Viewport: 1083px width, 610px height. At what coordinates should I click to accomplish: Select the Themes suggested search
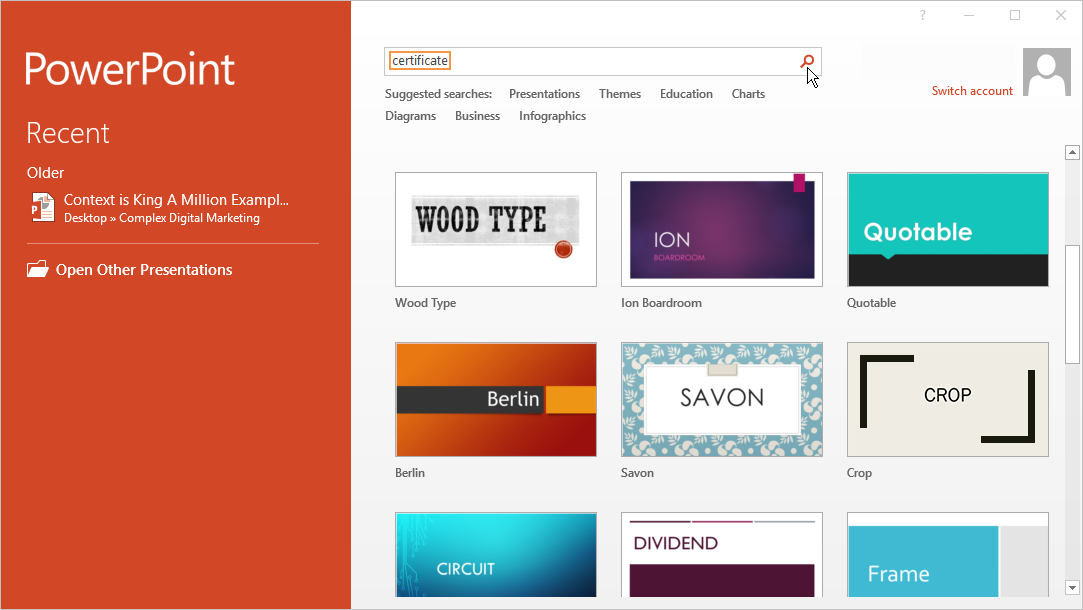tap(620, 94)
